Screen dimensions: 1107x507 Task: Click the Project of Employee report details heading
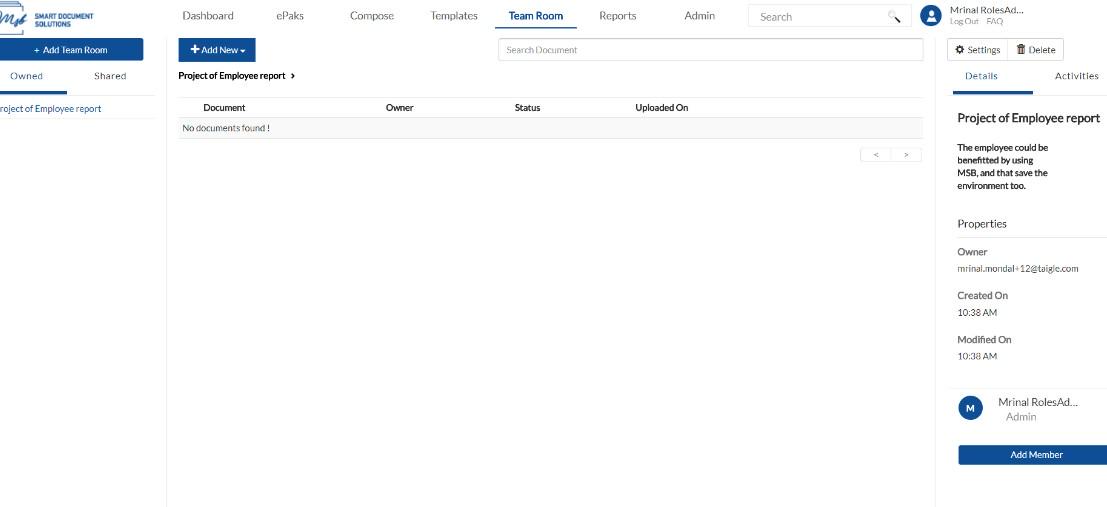point(1029,118)
